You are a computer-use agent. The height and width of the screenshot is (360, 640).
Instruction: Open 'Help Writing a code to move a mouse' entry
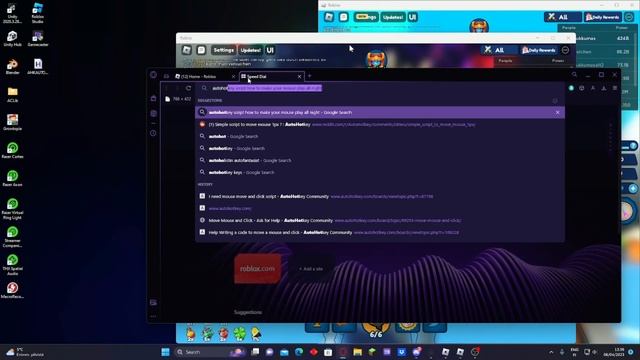(x=380, y=232)
